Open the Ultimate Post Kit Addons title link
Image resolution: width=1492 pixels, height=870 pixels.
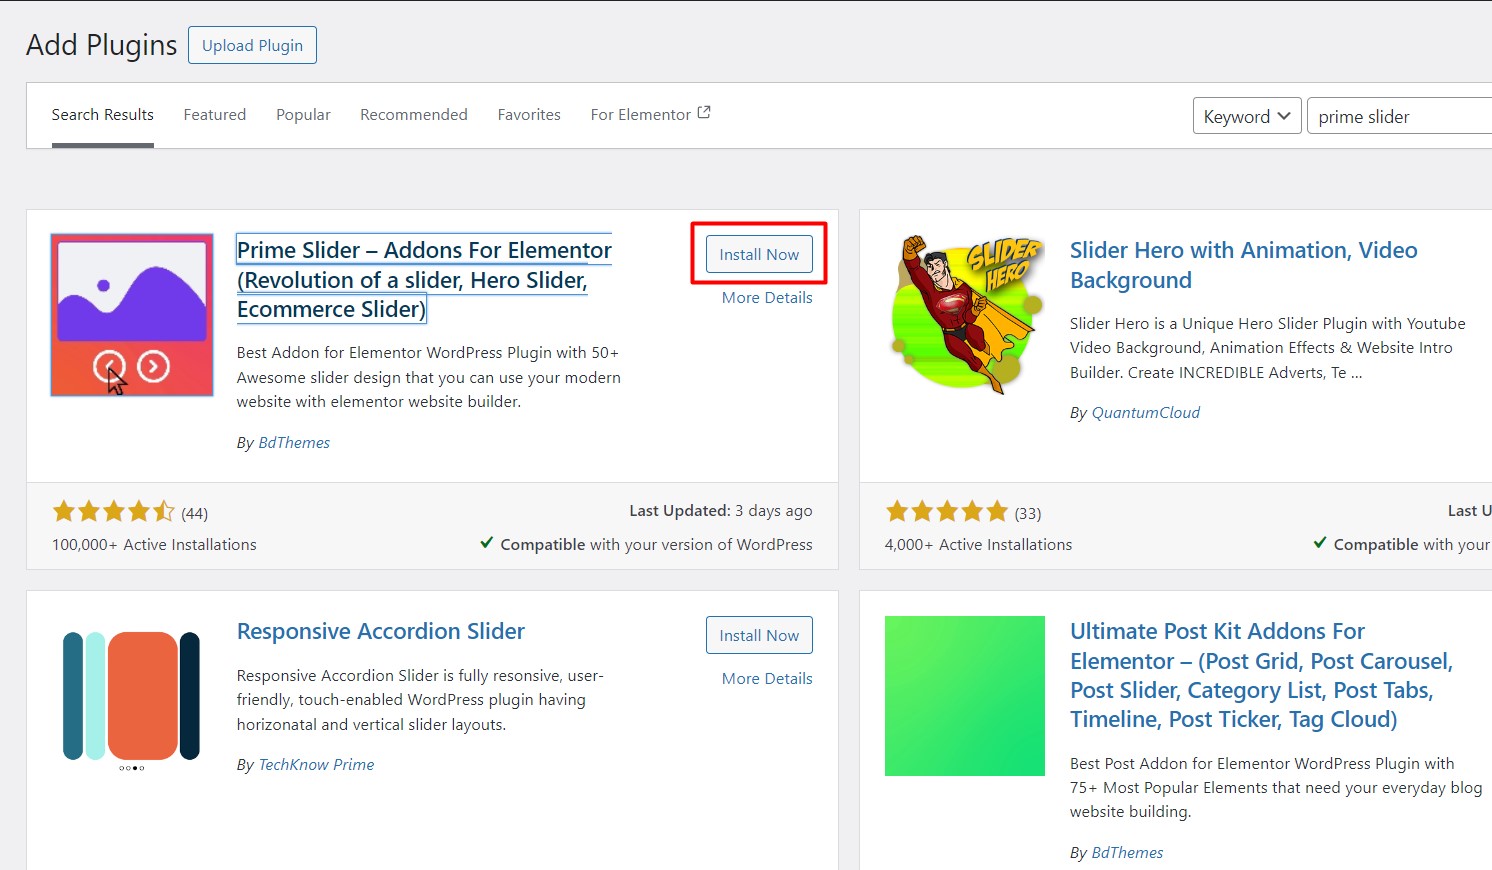coord(1261,675)
